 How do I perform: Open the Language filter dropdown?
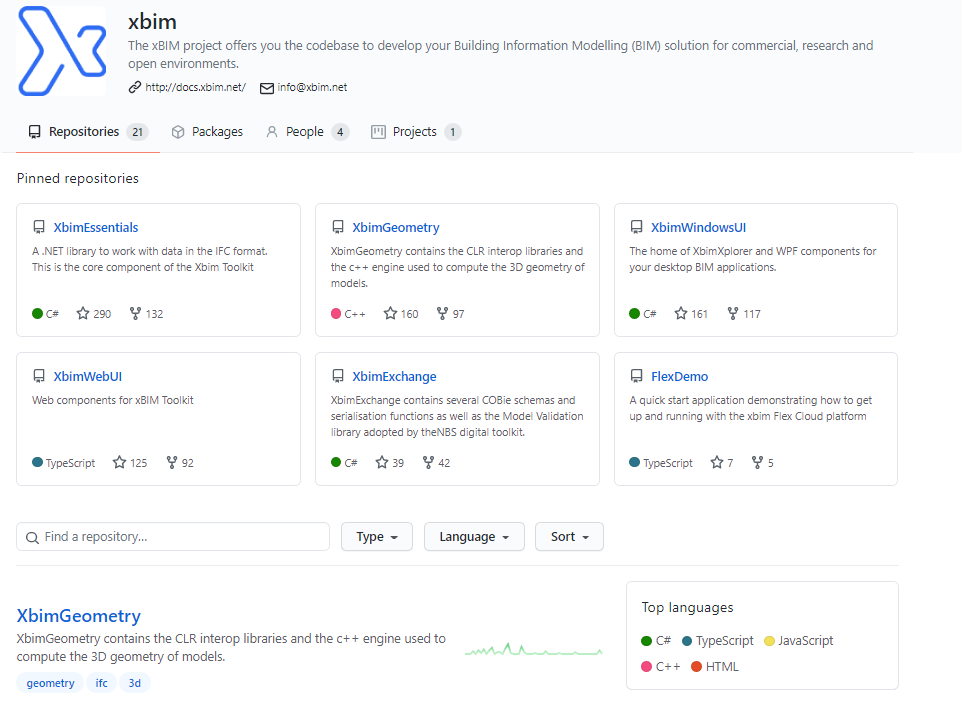pyautogui.click(x=474, y=537)
